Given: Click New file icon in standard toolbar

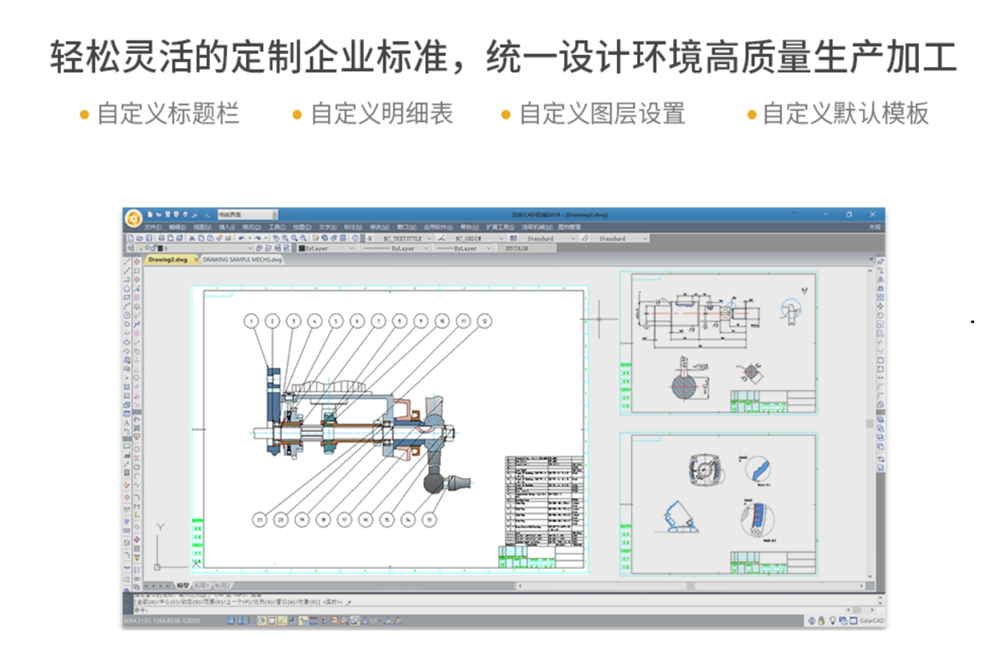Looking at the screenshot, I should (x=131, y=238).
